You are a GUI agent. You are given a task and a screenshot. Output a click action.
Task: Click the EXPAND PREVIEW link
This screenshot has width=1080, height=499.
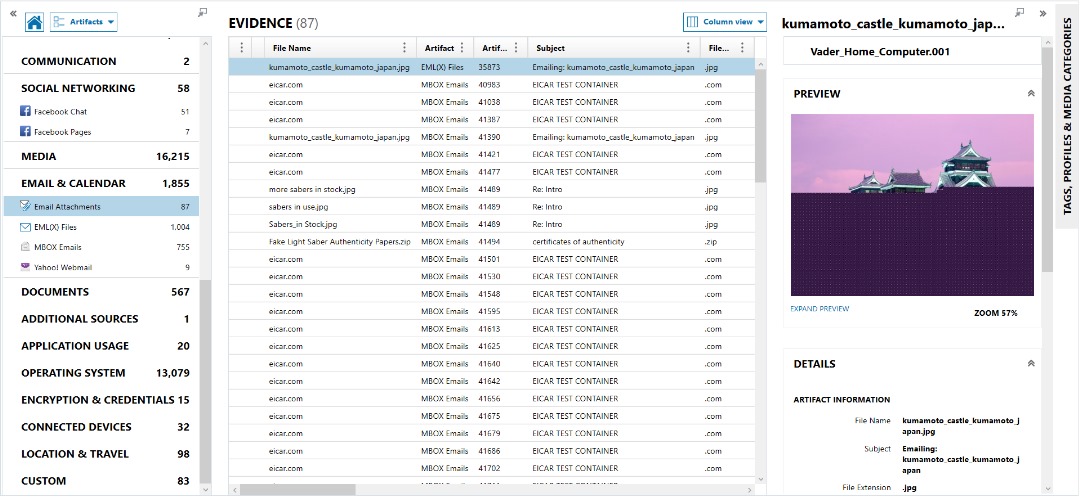pos(820,309)
